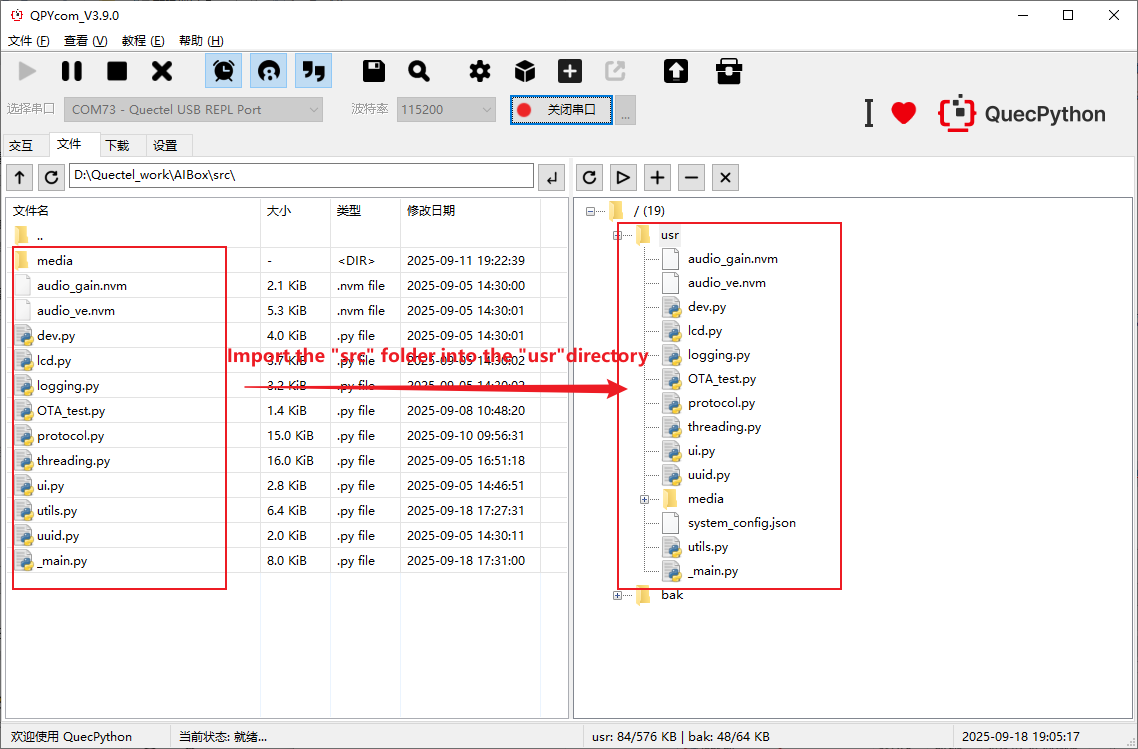Click the save floppy disk icon
Viewport: 1138px width, 749px height.
coord(374,71)
